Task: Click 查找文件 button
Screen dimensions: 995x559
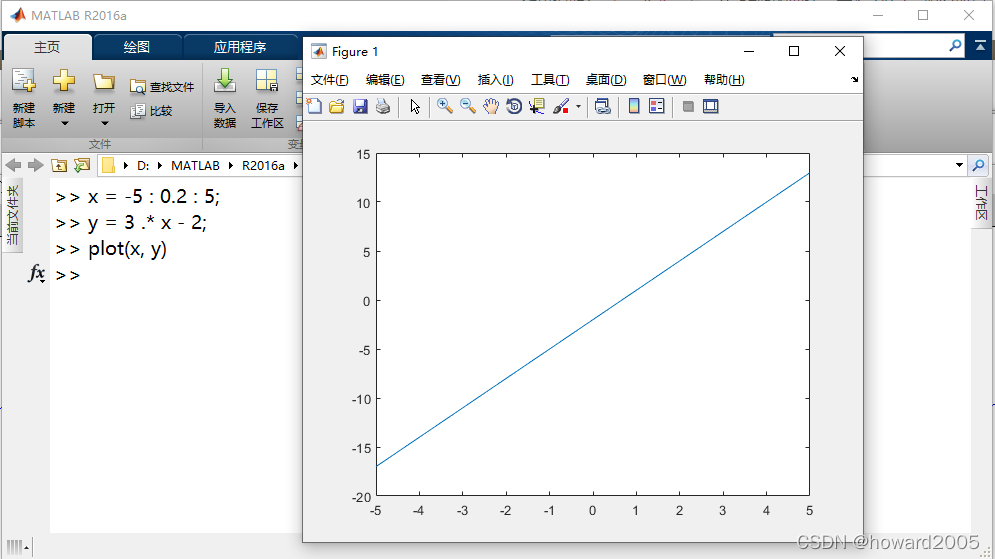Action: (162, 87)
